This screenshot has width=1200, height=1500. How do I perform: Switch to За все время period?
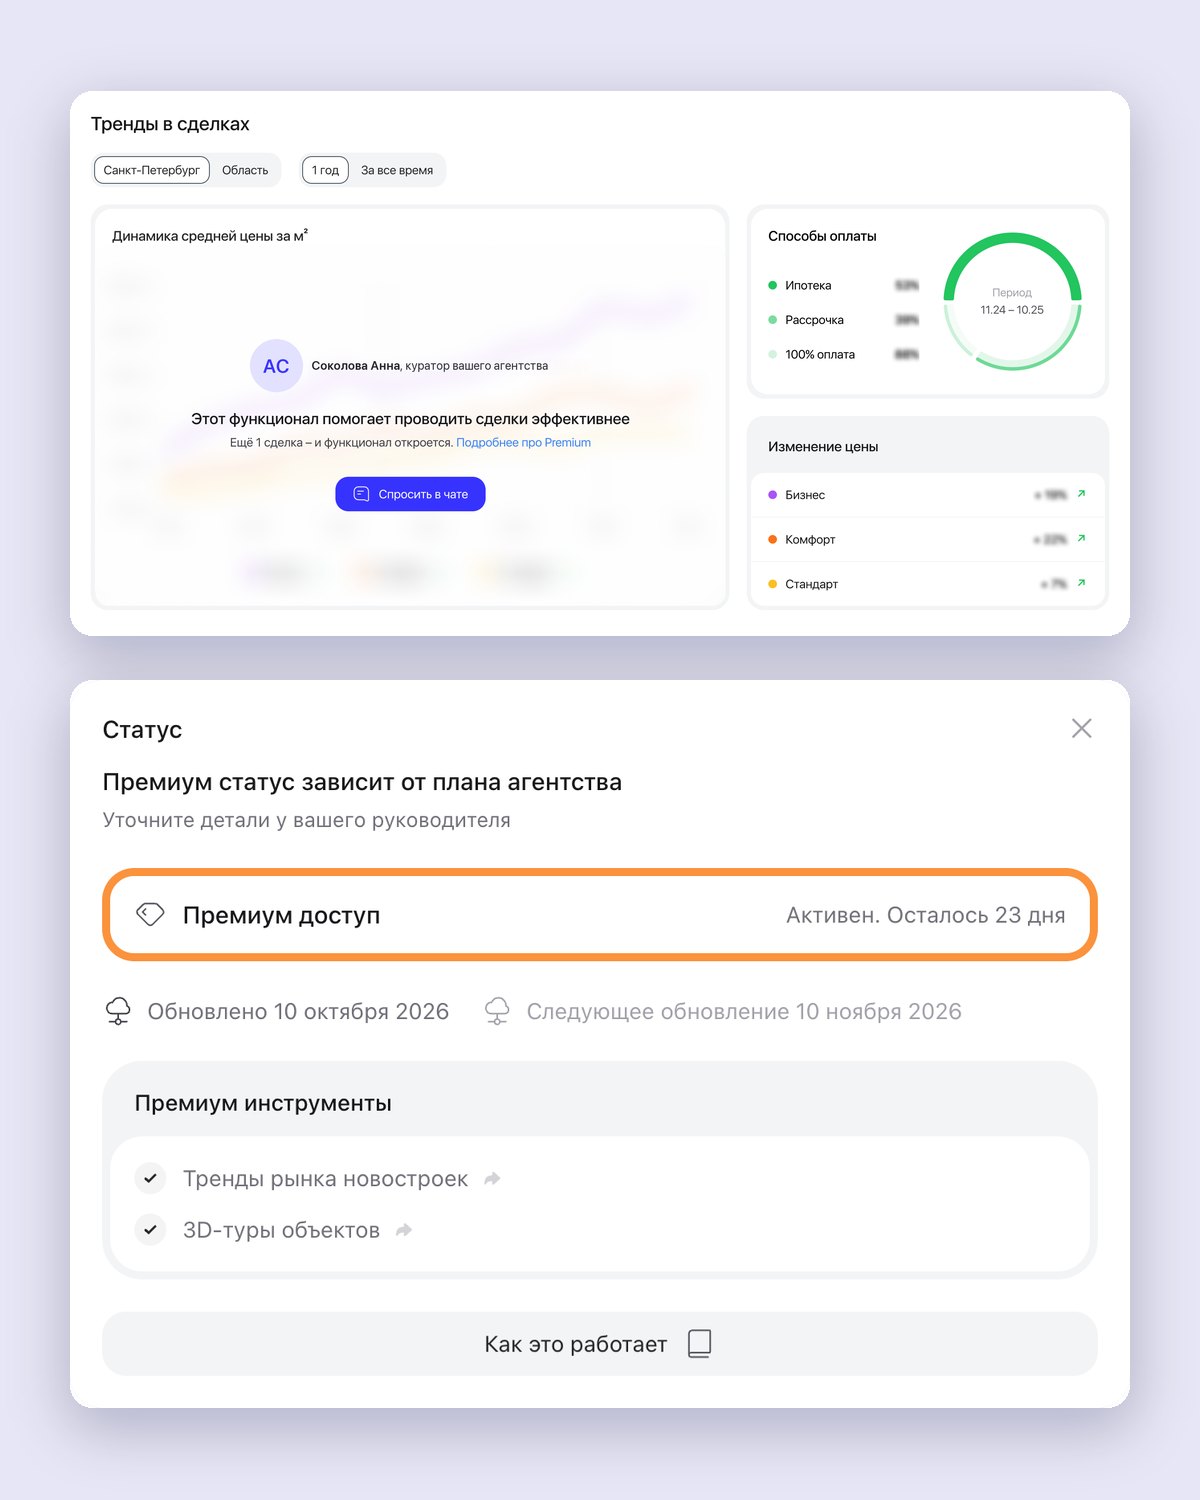[397, 170]
